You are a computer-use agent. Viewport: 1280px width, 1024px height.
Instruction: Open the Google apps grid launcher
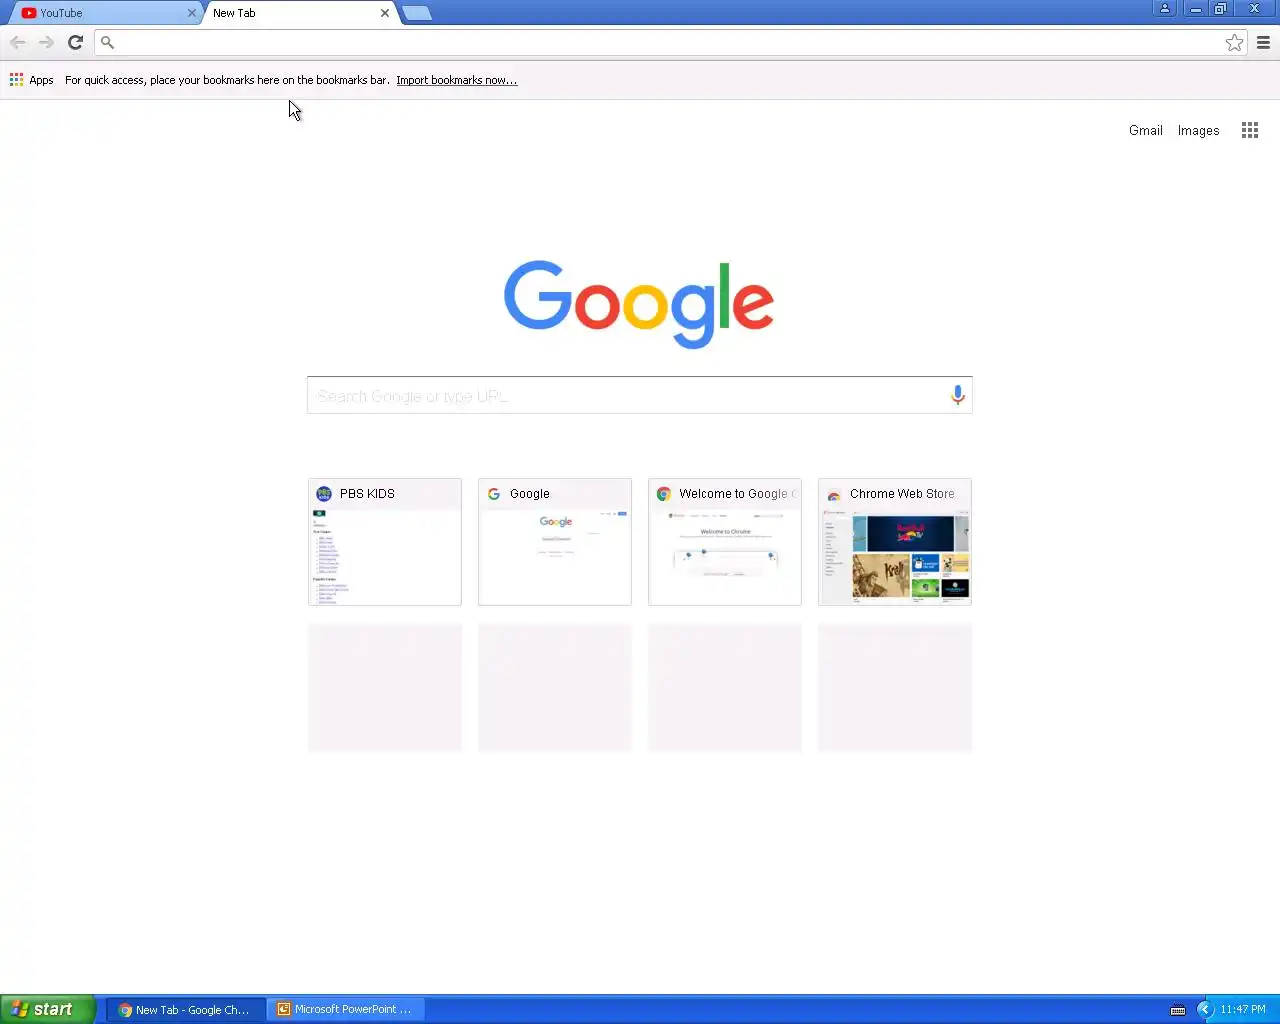click(1250, 130)
